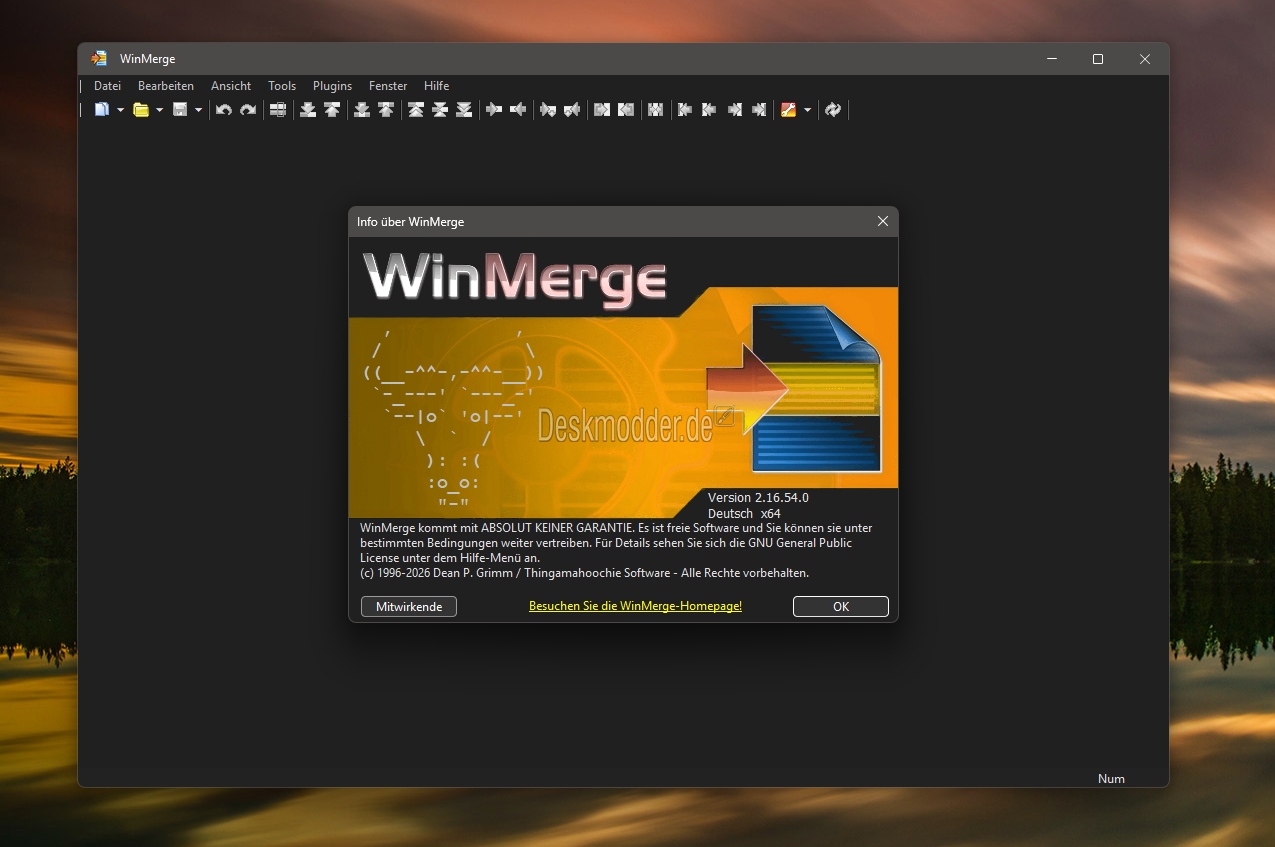1275x847 pixels.
Task: Click the Refresh icon at the toolbar end
Action: (x=833, y=110)
